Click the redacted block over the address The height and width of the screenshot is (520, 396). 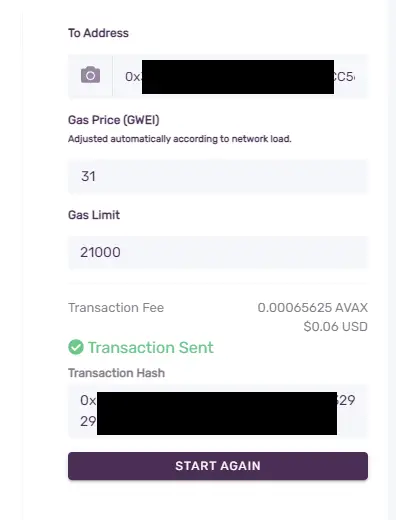(238, 77)
